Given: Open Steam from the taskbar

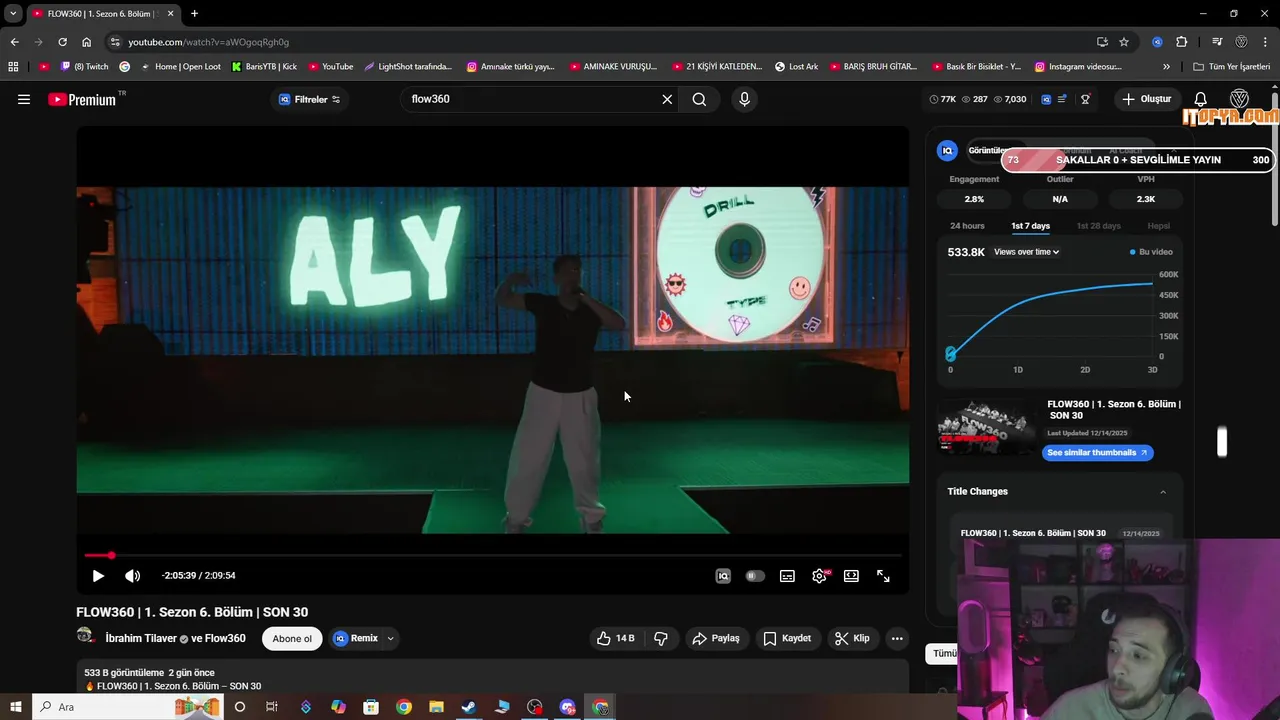Looking at the screenshot, I should pos(468,707).
